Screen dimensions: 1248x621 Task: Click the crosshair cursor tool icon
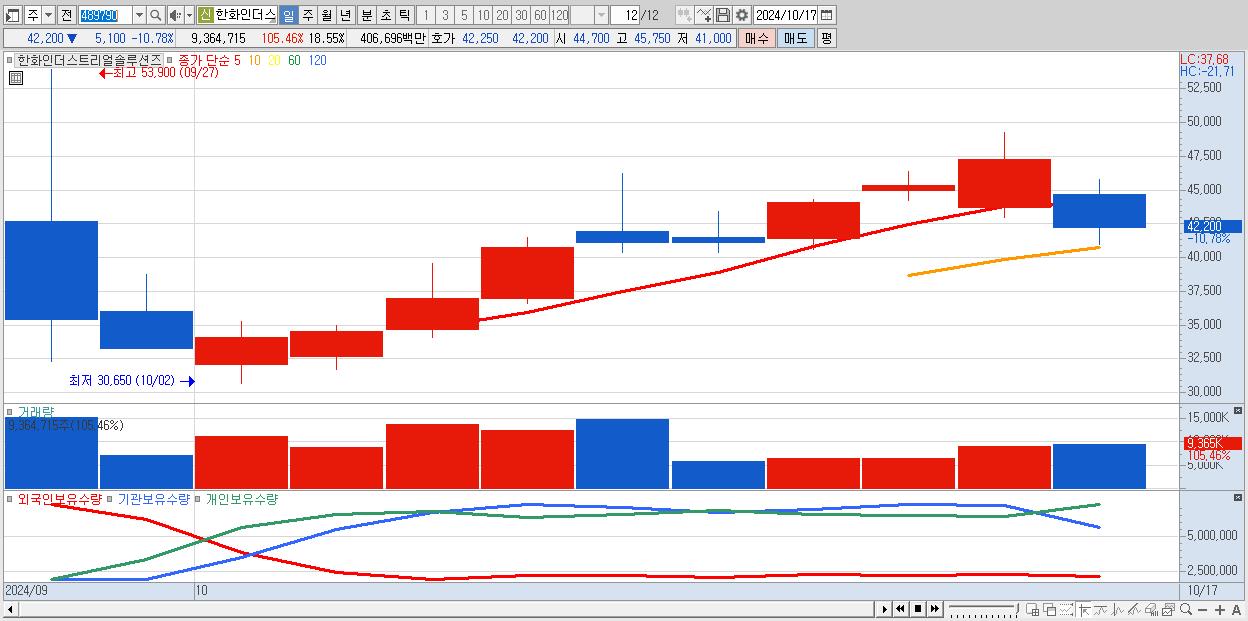tap(1084, 610)
